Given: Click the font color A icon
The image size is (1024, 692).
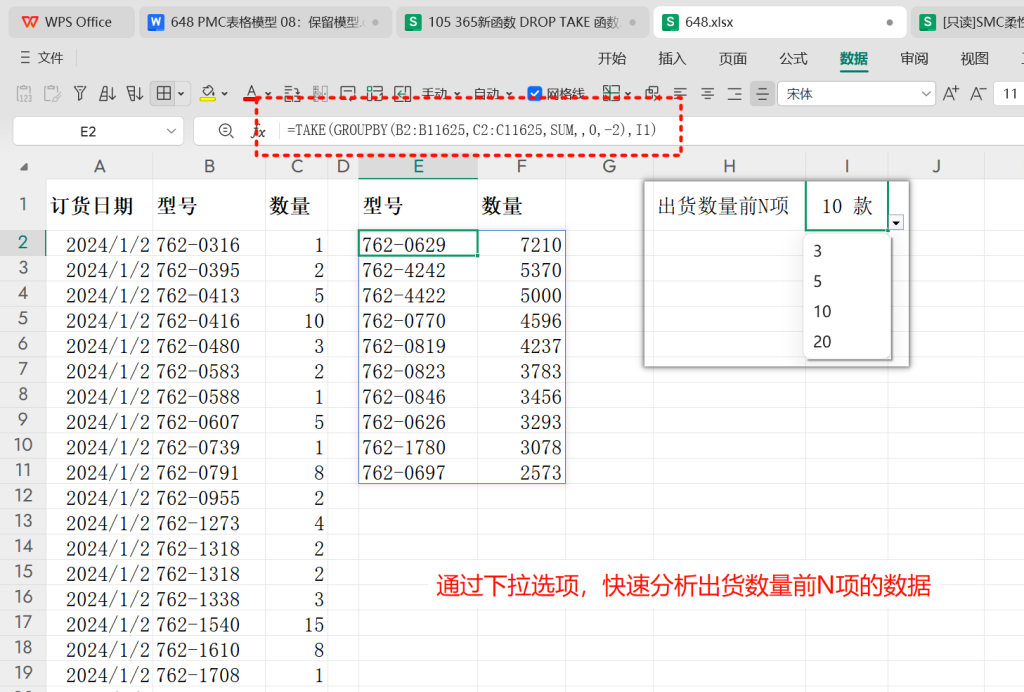Looking at the screenshot, I should pos(251,93).
